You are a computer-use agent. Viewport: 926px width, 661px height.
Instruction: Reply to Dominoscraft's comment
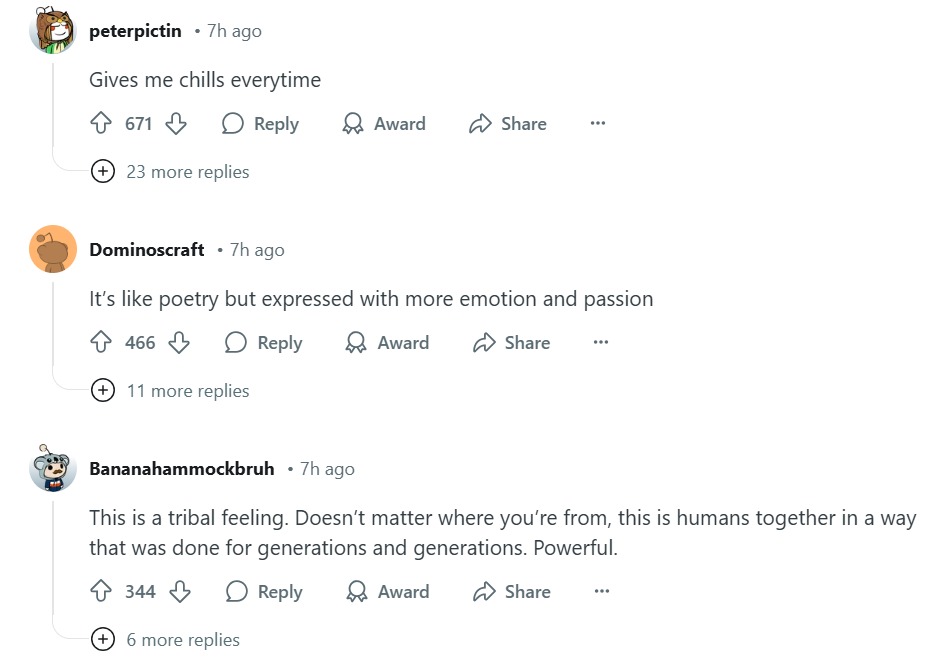pos(263,343)
